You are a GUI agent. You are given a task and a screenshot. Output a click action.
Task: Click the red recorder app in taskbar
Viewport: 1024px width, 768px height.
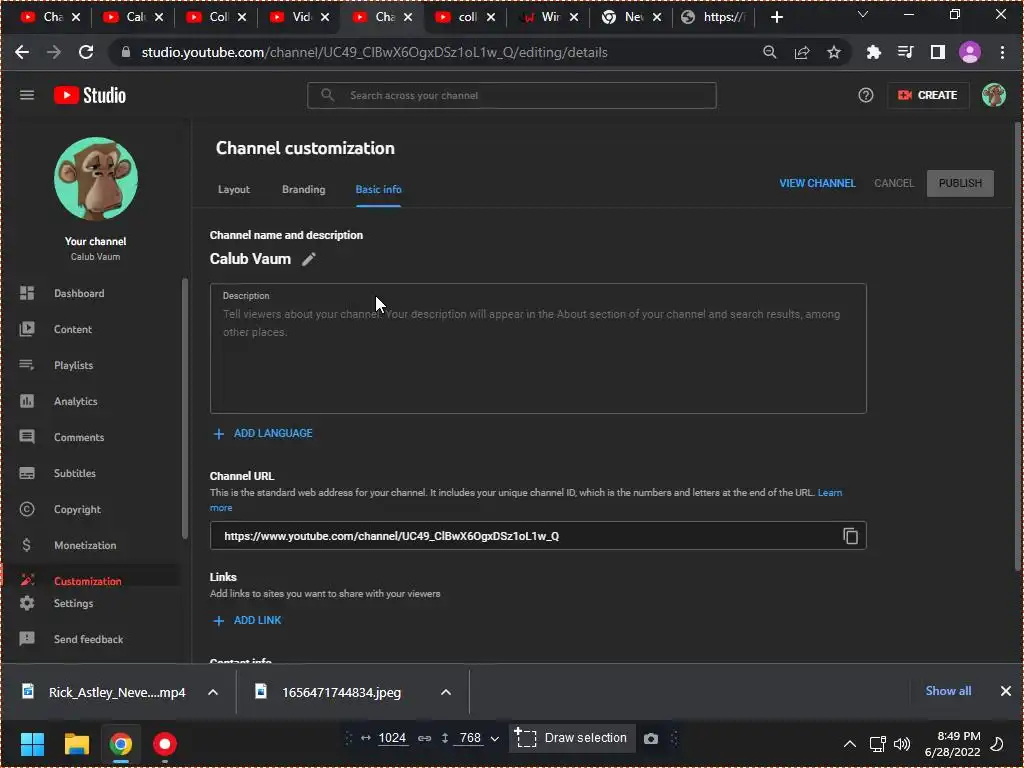165,744
